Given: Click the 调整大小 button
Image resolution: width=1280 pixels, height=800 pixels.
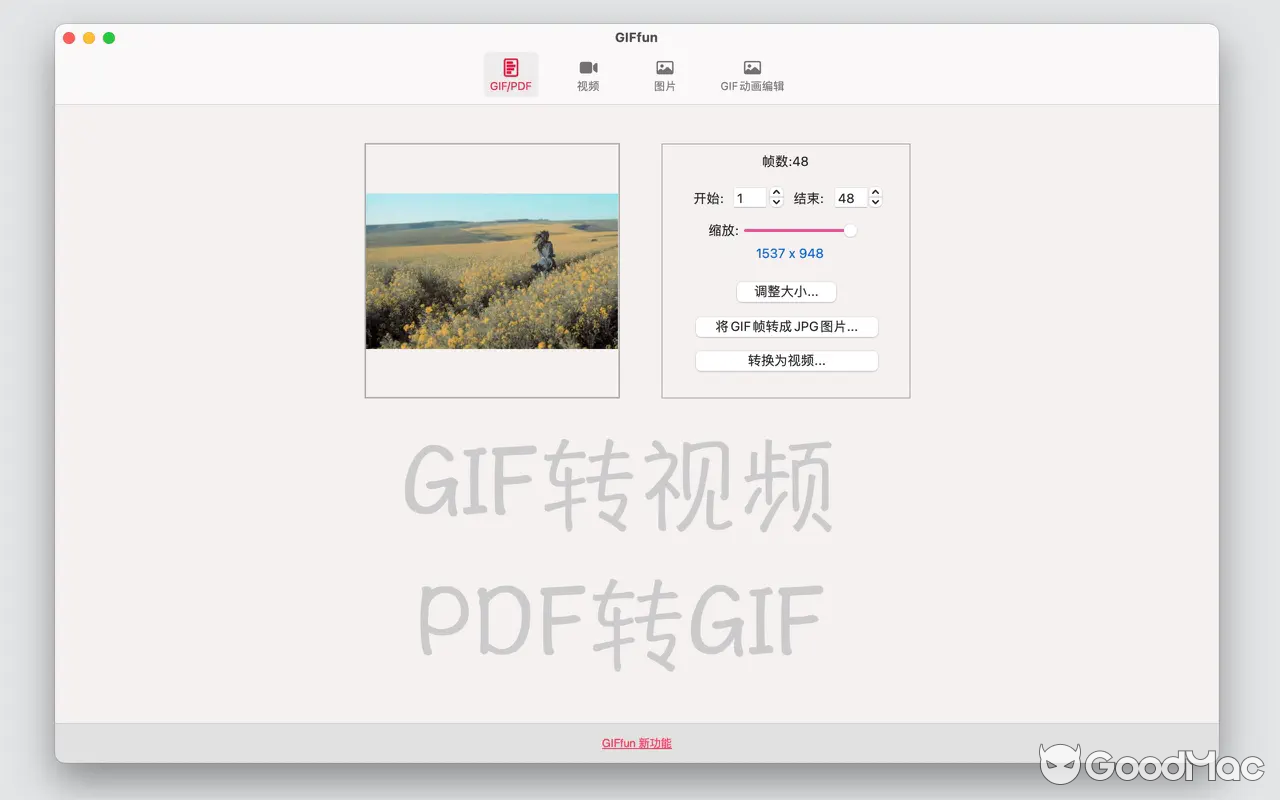Looking at the screenshot, I should pyautogui.click(x=786, y=291).
